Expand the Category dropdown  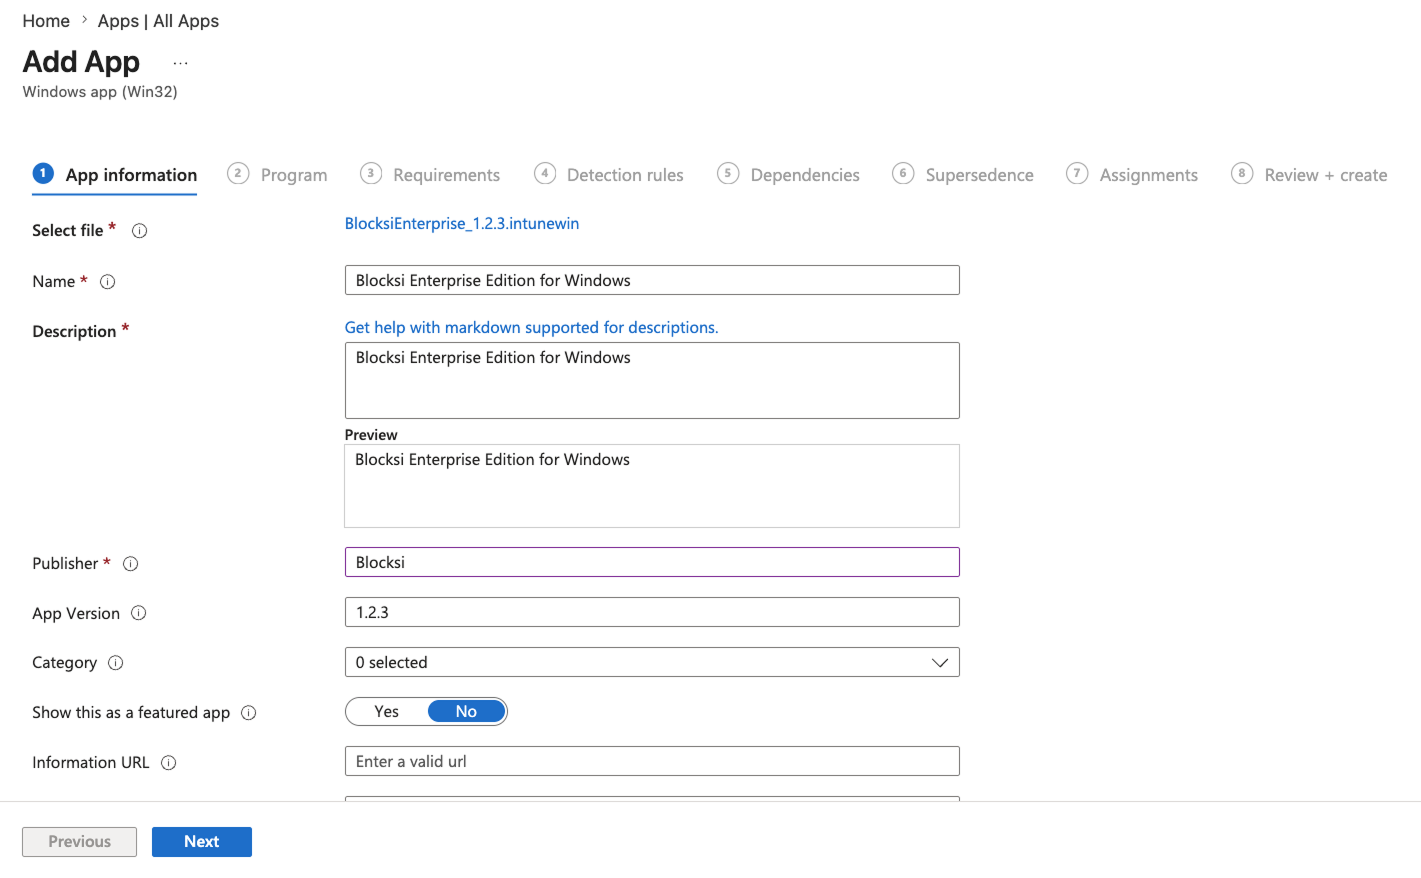tap(652, 662)
